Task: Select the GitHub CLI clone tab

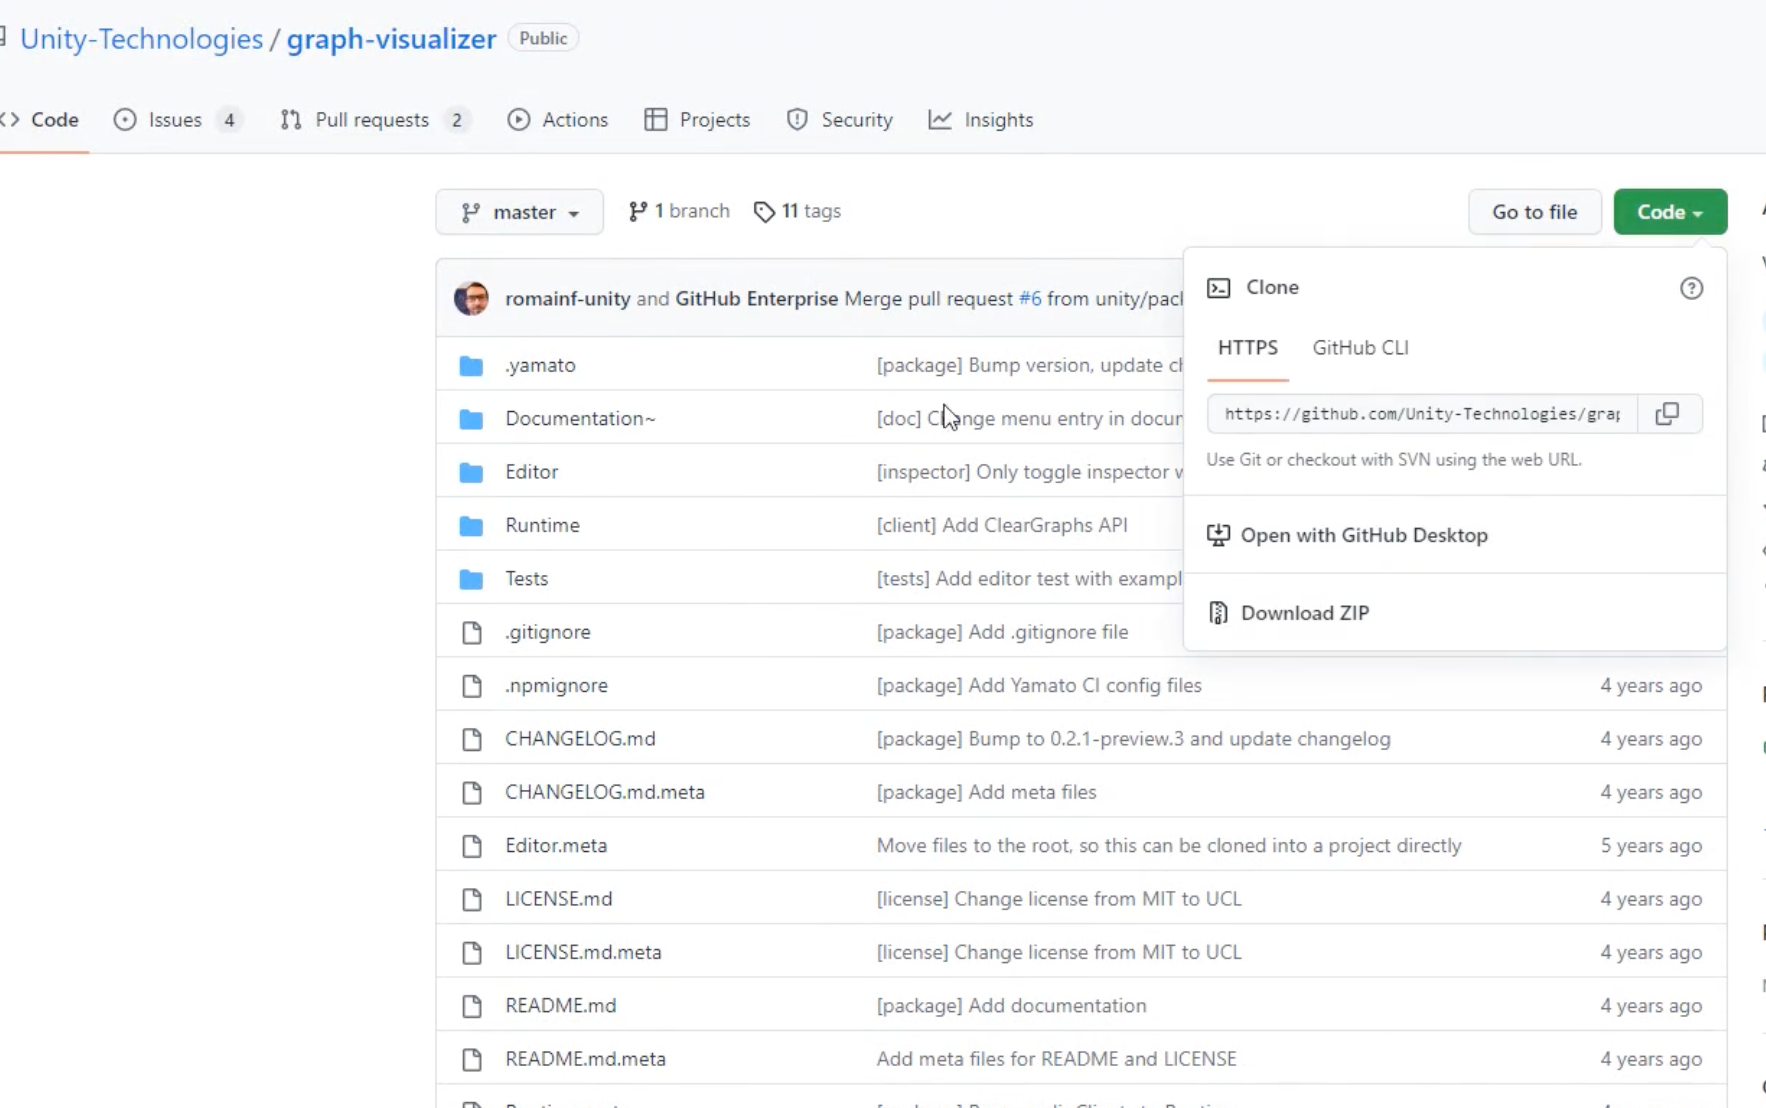Action: click(x=1360, y=348)
